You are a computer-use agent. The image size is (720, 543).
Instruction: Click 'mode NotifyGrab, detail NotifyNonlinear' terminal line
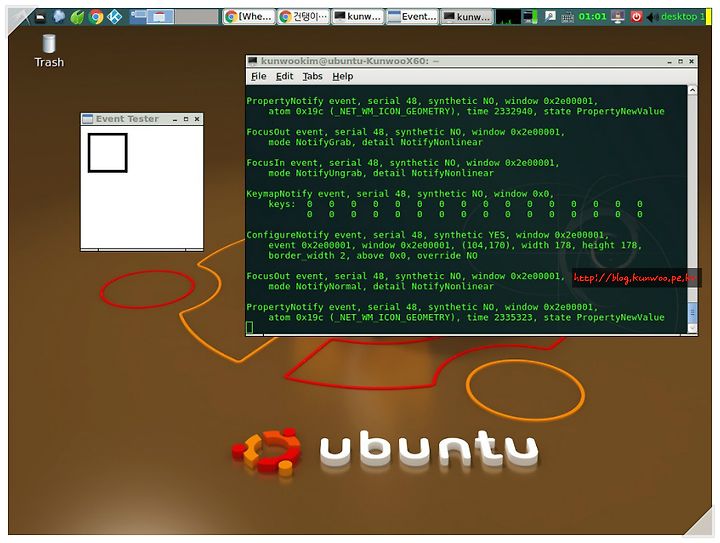[x=375, y=142]
